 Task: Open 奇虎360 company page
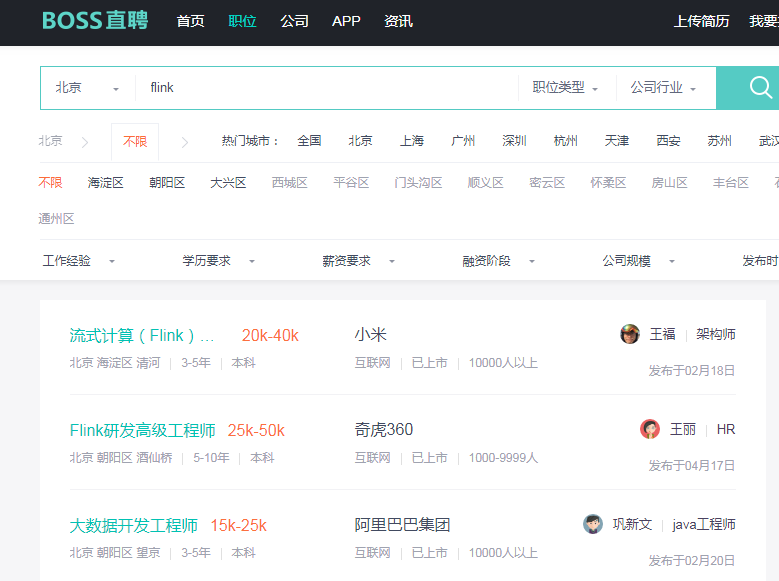384,429
